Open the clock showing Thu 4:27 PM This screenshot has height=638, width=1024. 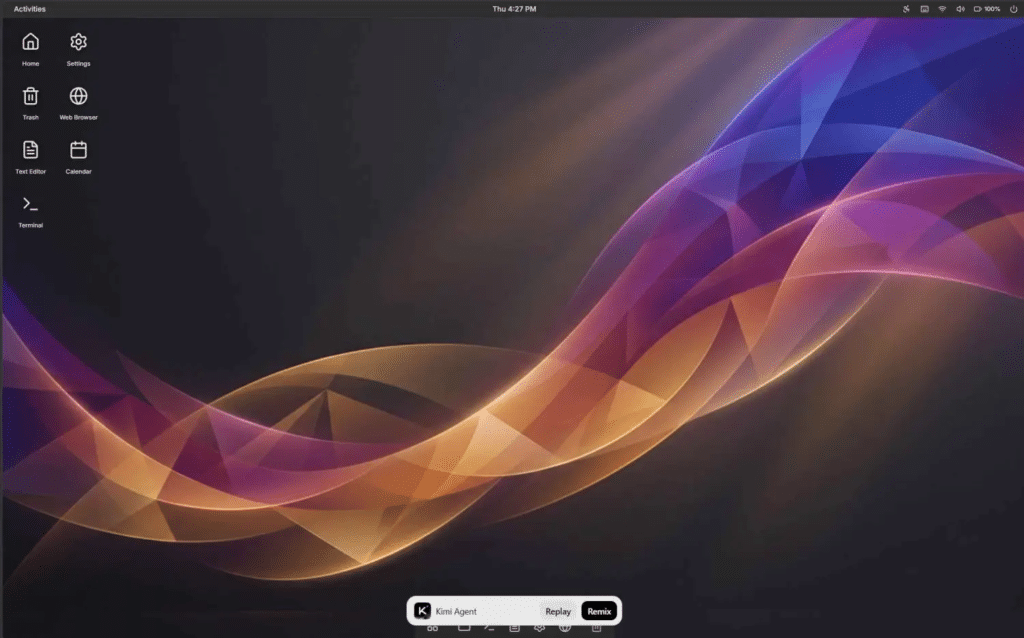514,9
